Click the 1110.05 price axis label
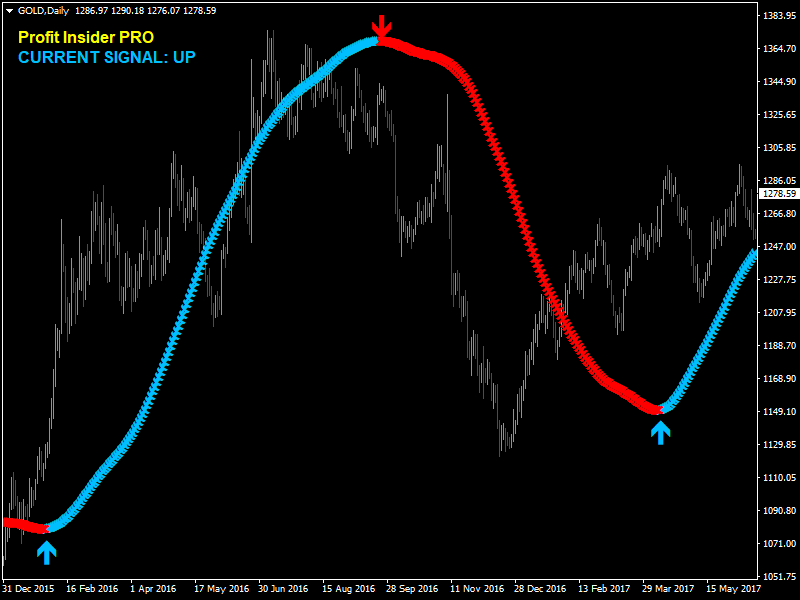 point(779,478)
